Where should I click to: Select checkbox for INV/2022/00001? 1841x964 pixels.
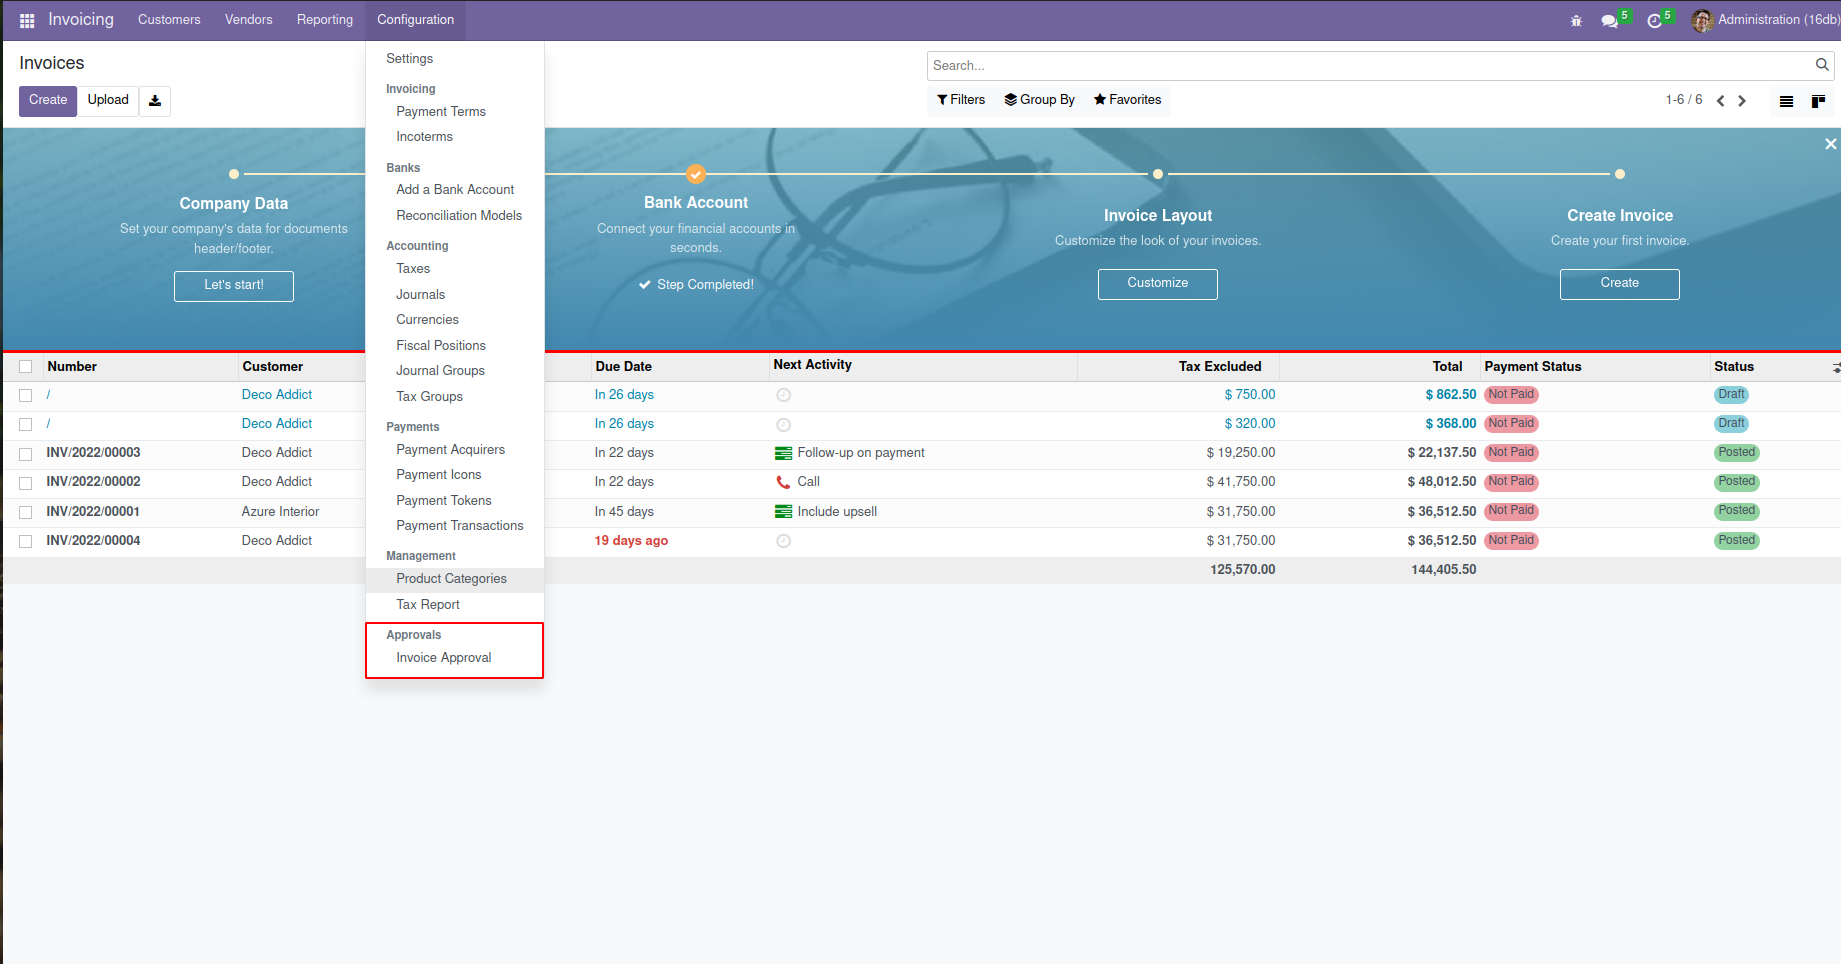coord(26,512)
